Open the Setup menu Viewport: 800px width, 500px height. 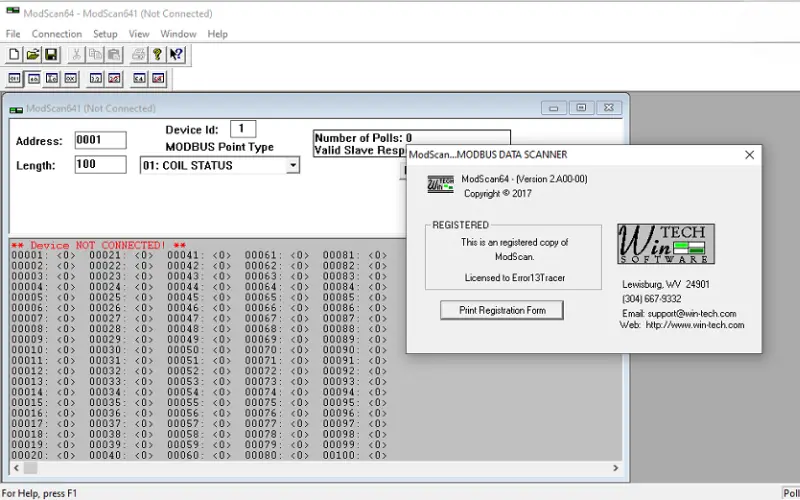tap(105, 34)
